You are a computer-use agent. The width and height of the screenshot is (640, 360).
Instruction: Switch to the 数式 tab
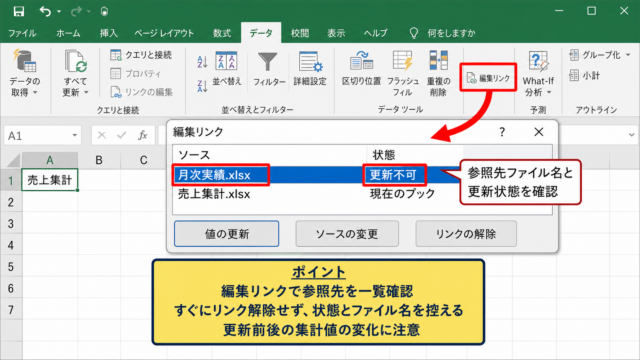(222, 33)
